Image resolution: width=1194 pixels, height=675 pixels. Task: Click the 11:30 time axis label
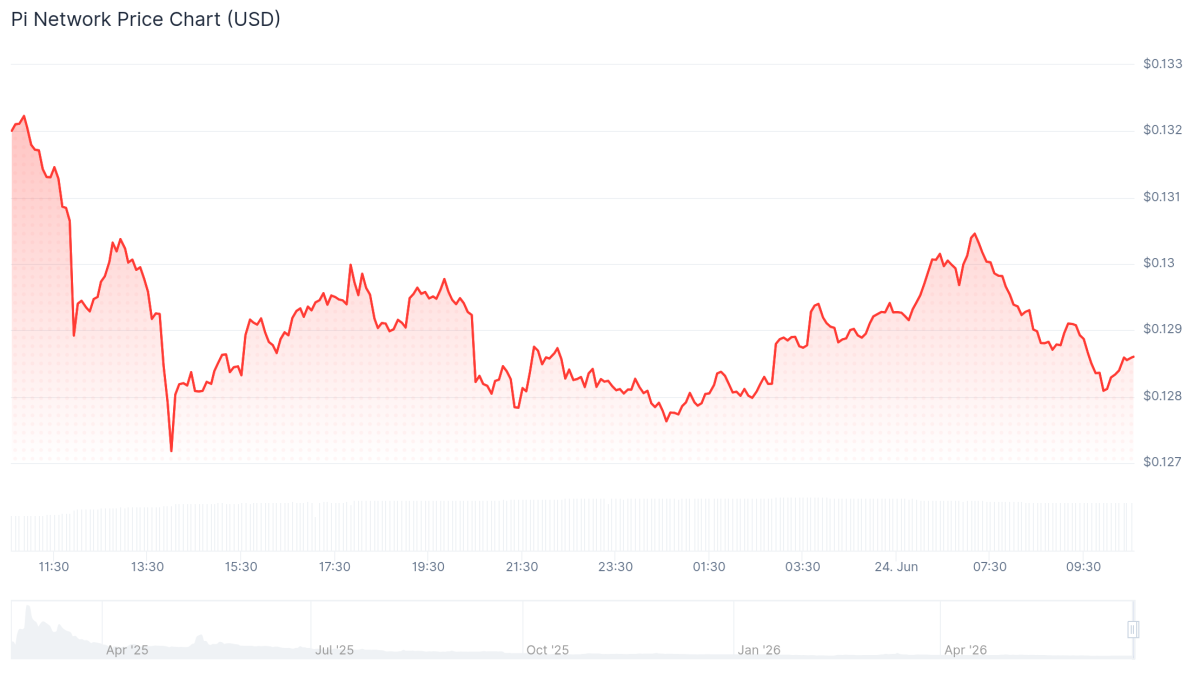53,567
